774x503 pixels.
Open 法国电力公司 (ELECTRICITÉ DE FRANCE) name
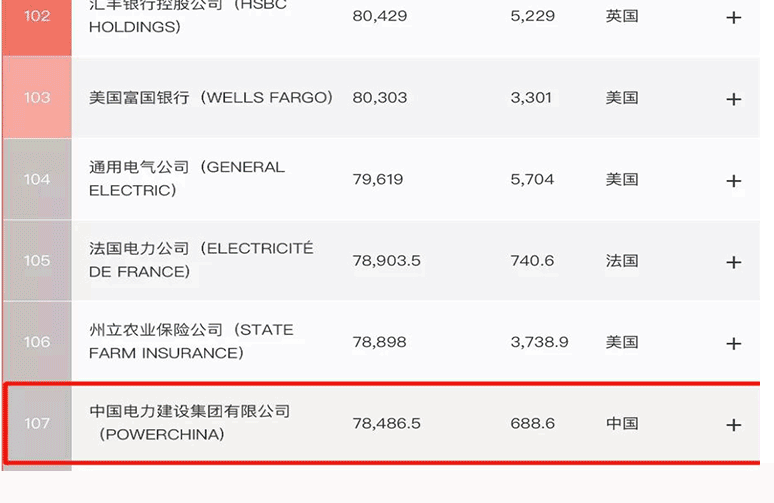tap(200, 260)
